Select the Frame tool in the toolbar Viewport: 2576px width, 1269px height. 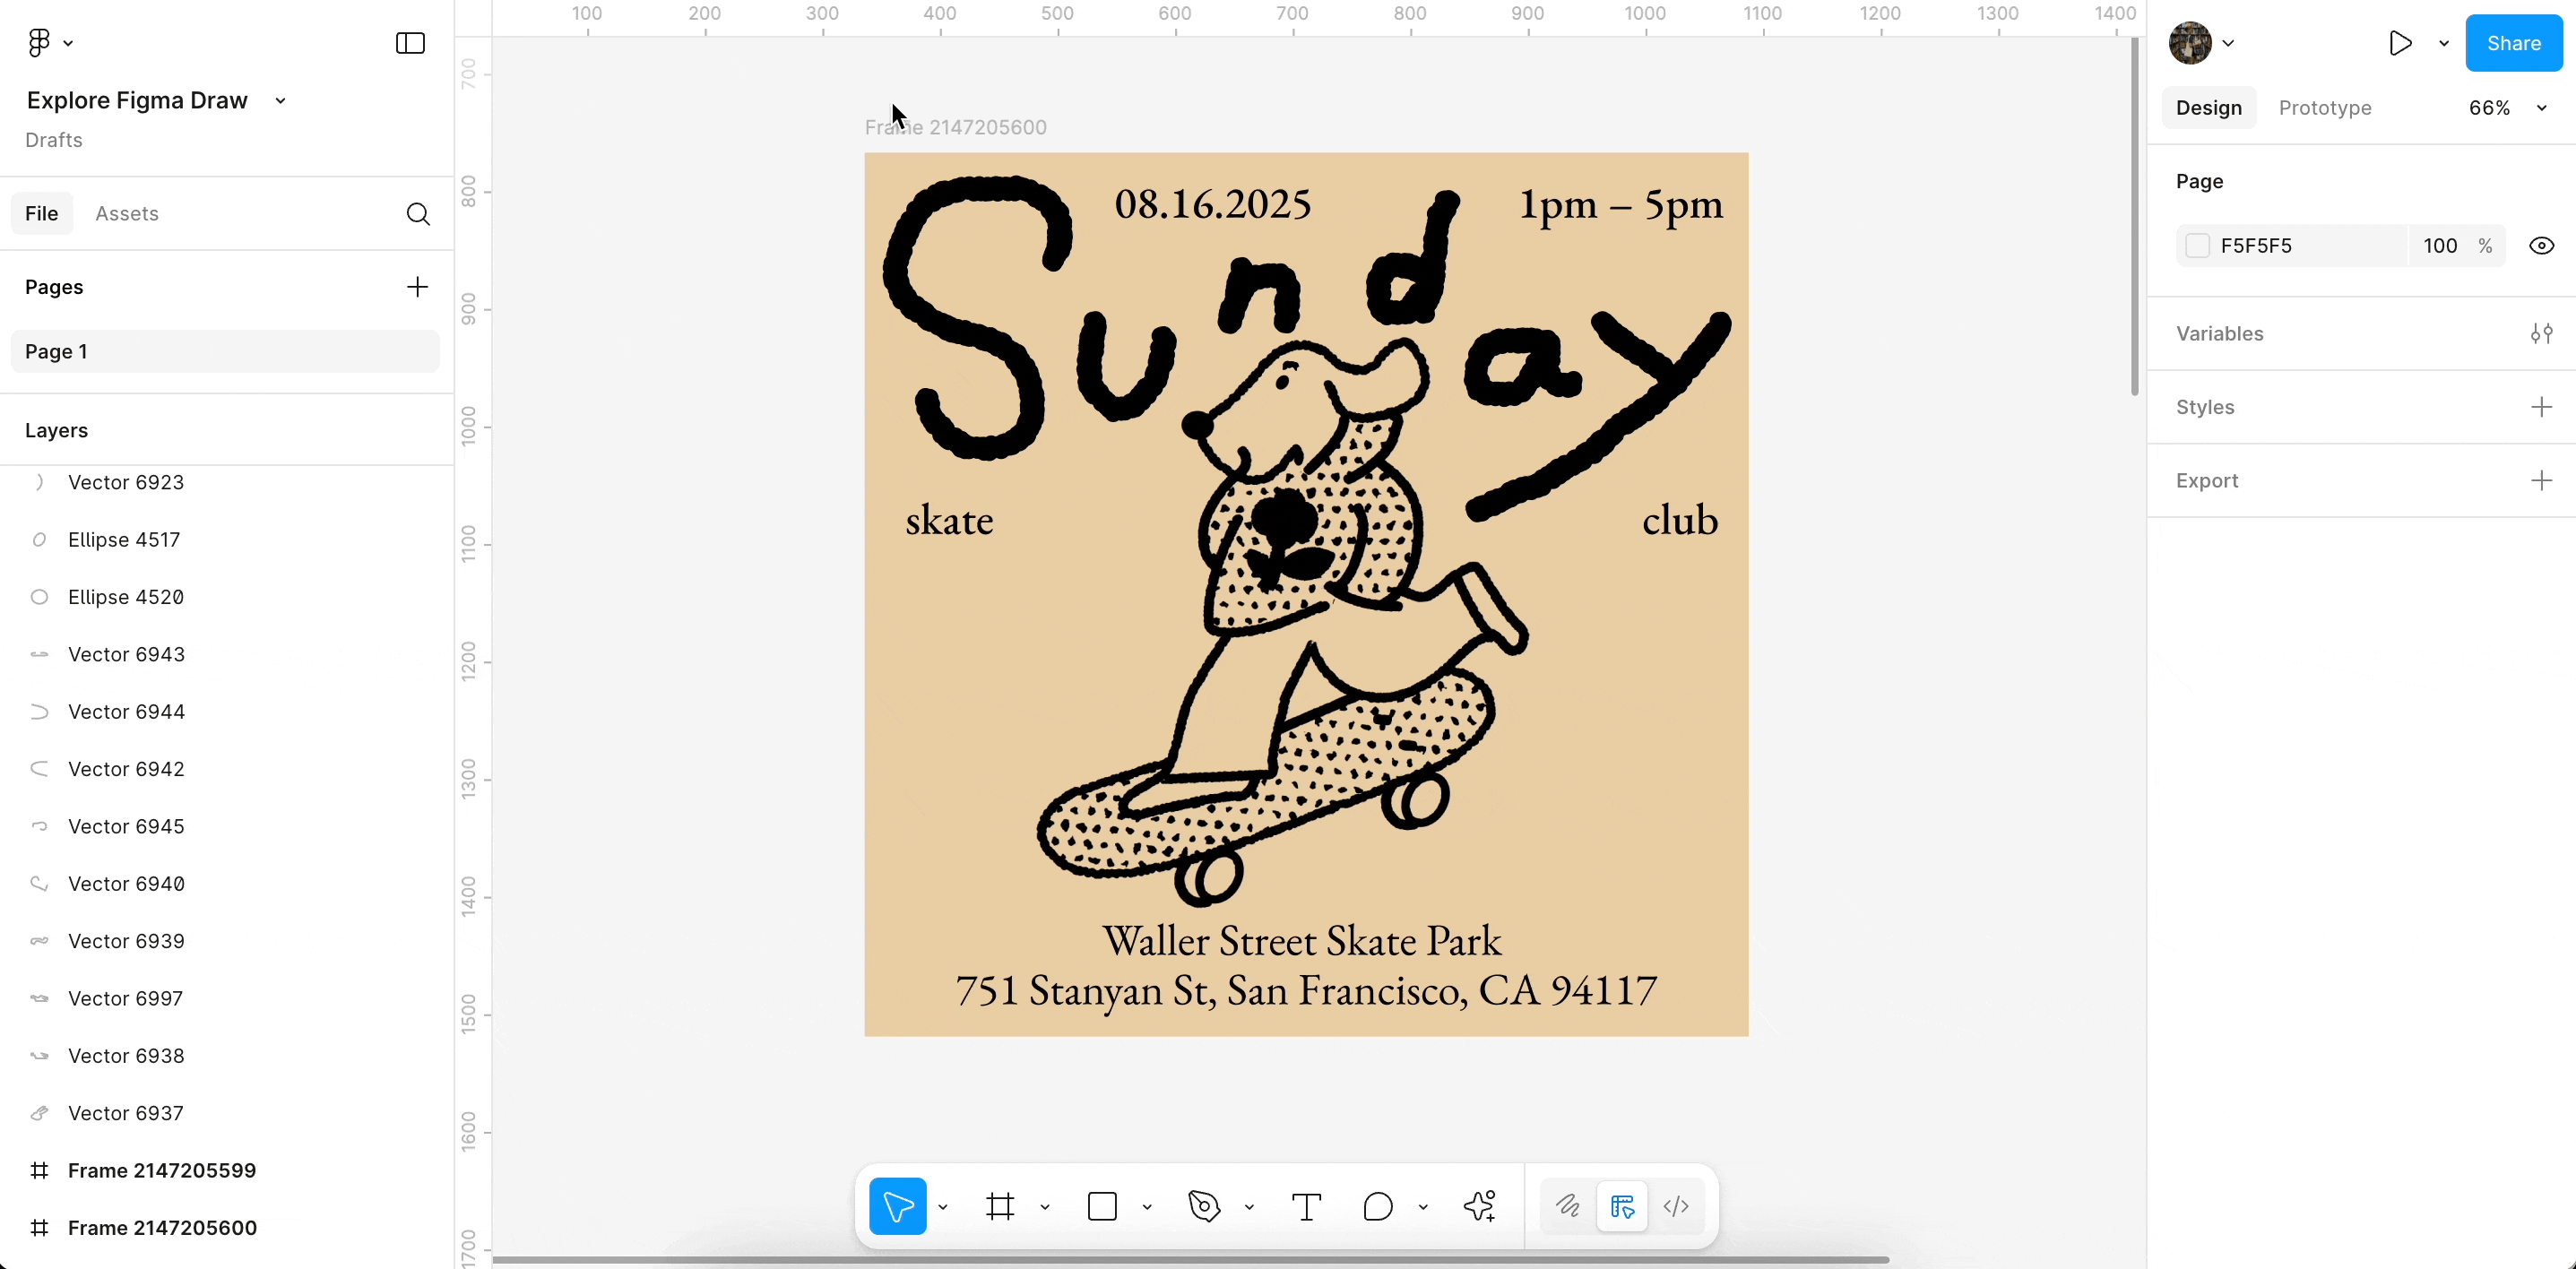click(x=999, y=1206)
